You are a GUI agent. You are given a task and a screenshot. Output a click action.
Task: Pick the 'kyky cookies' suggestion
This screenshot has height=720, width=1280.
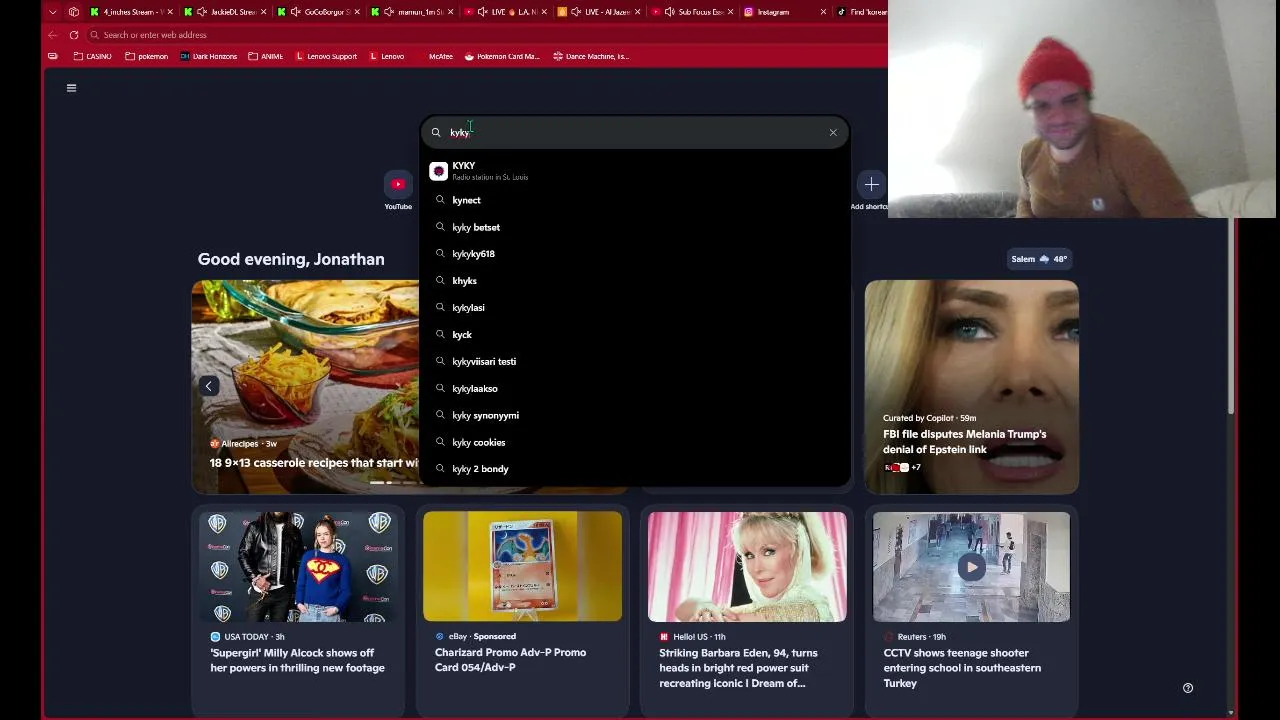pyautogui.click(x=635, y=442)
